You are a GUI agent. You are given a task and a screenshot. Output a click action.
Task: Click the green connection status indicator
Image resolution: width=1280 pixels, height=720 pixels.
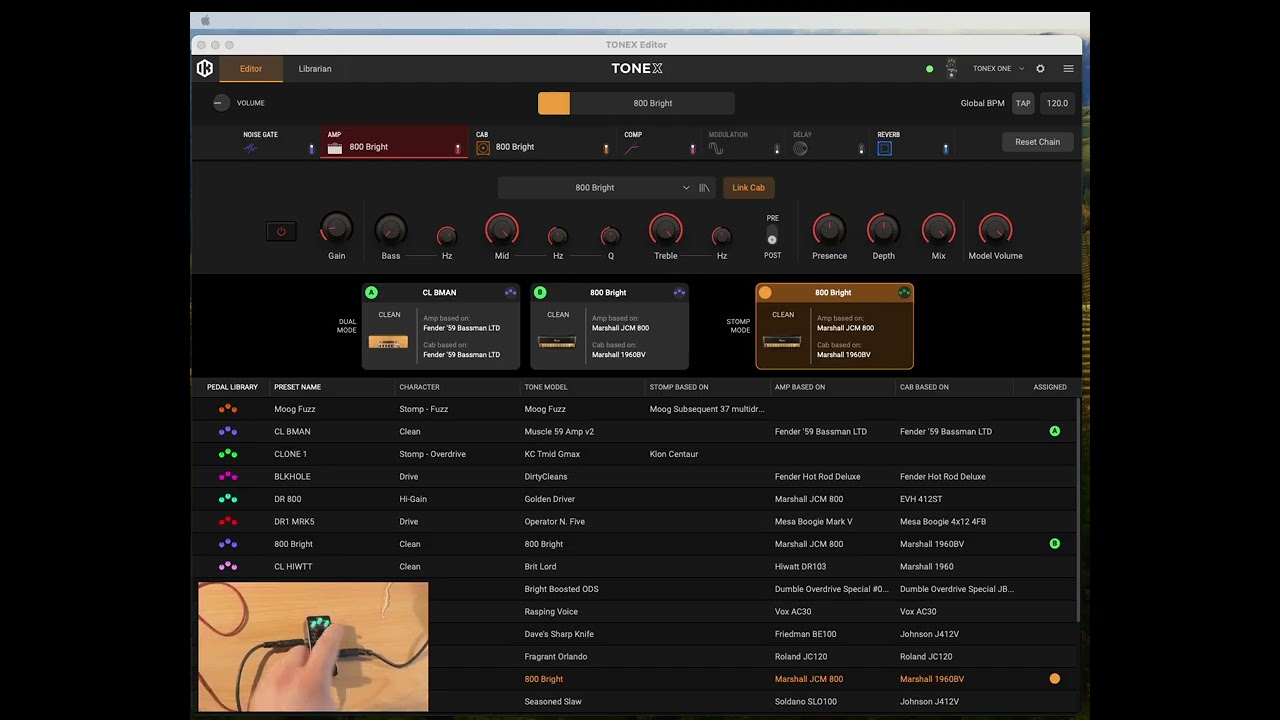(929, 69)
